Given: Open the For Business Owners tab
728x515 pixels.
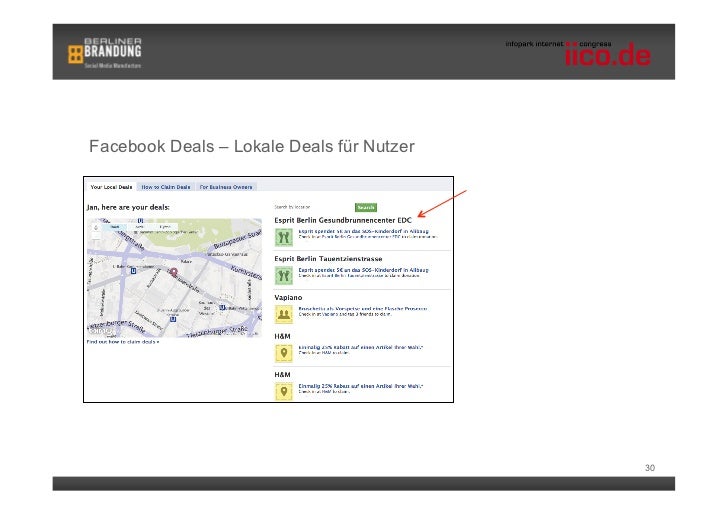Looking at the screenshot, I should pos(226,187).
